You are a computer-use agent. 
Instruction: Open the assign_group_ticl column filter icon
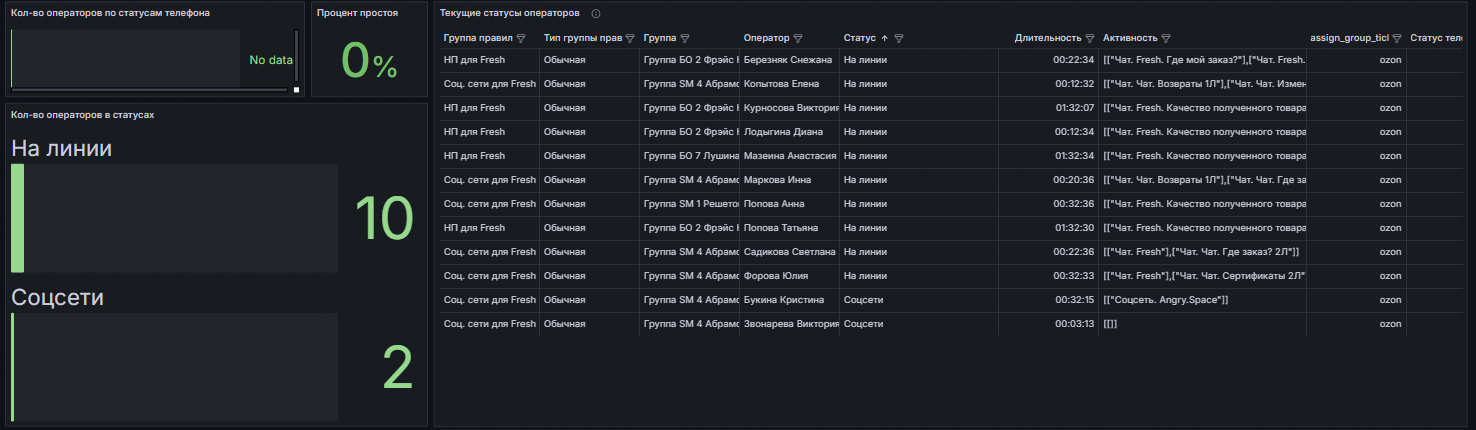pos(1397,39)
